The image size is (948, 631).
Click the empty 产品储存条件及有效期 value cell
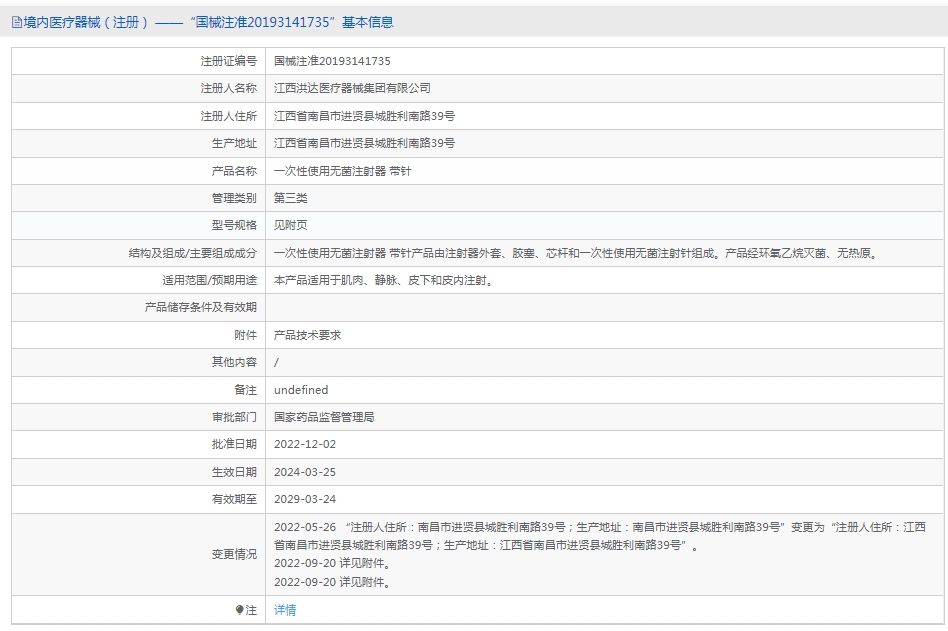(600, 308)
